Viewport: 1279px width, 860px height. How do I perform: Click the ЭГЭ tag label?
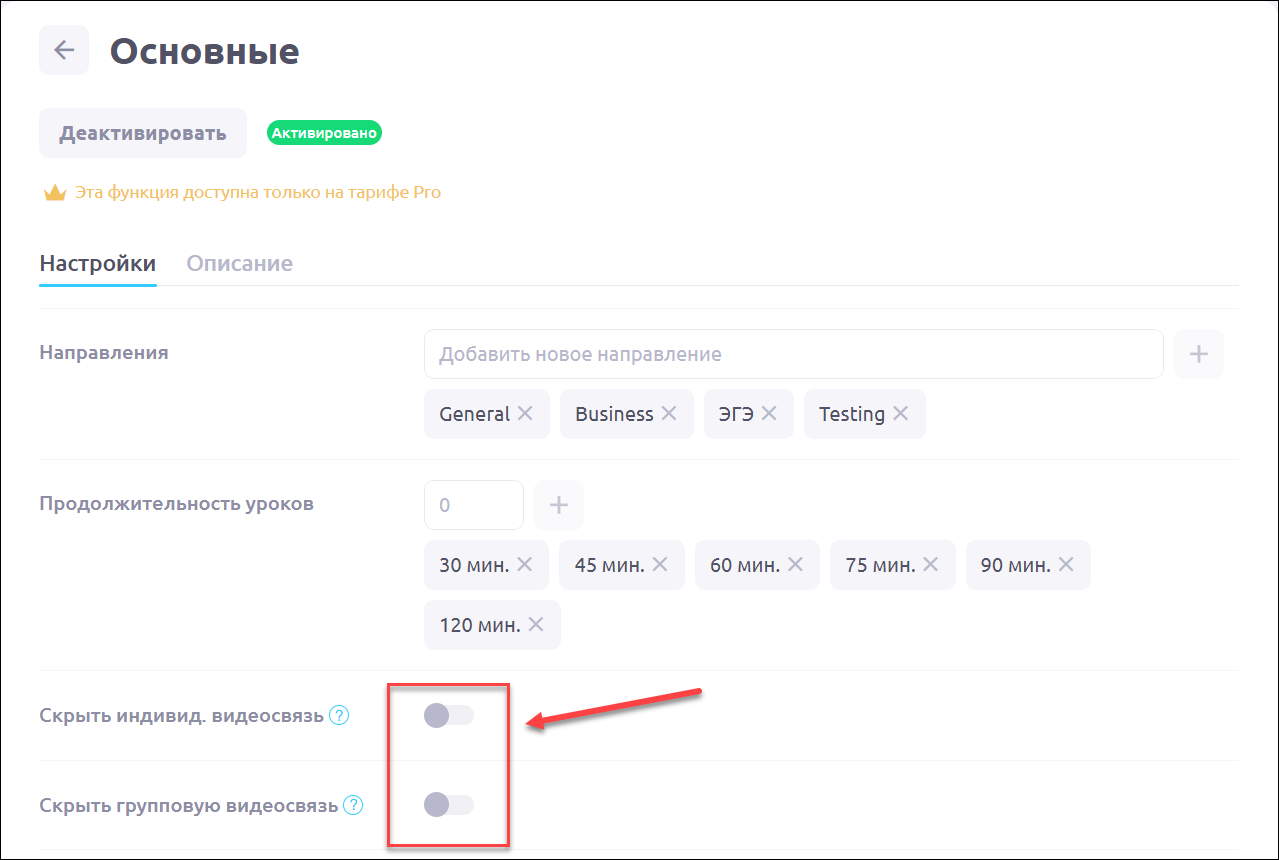point(736,414)
